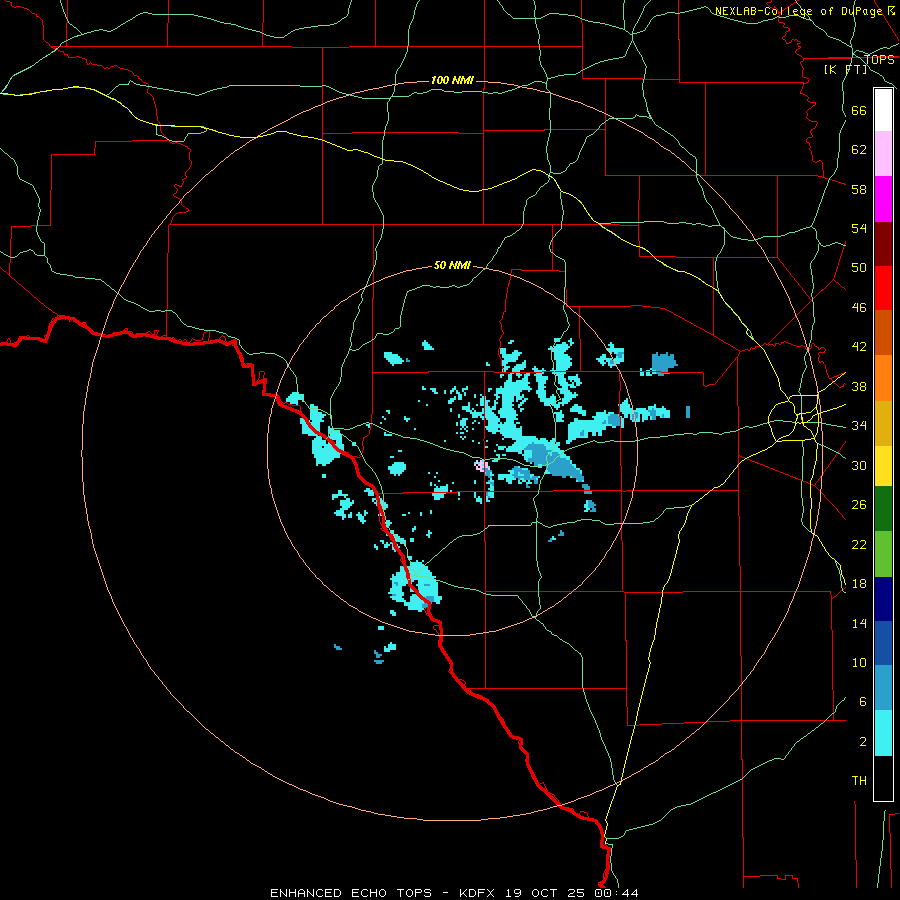Click the '26' legend value

tap(859, 505)
